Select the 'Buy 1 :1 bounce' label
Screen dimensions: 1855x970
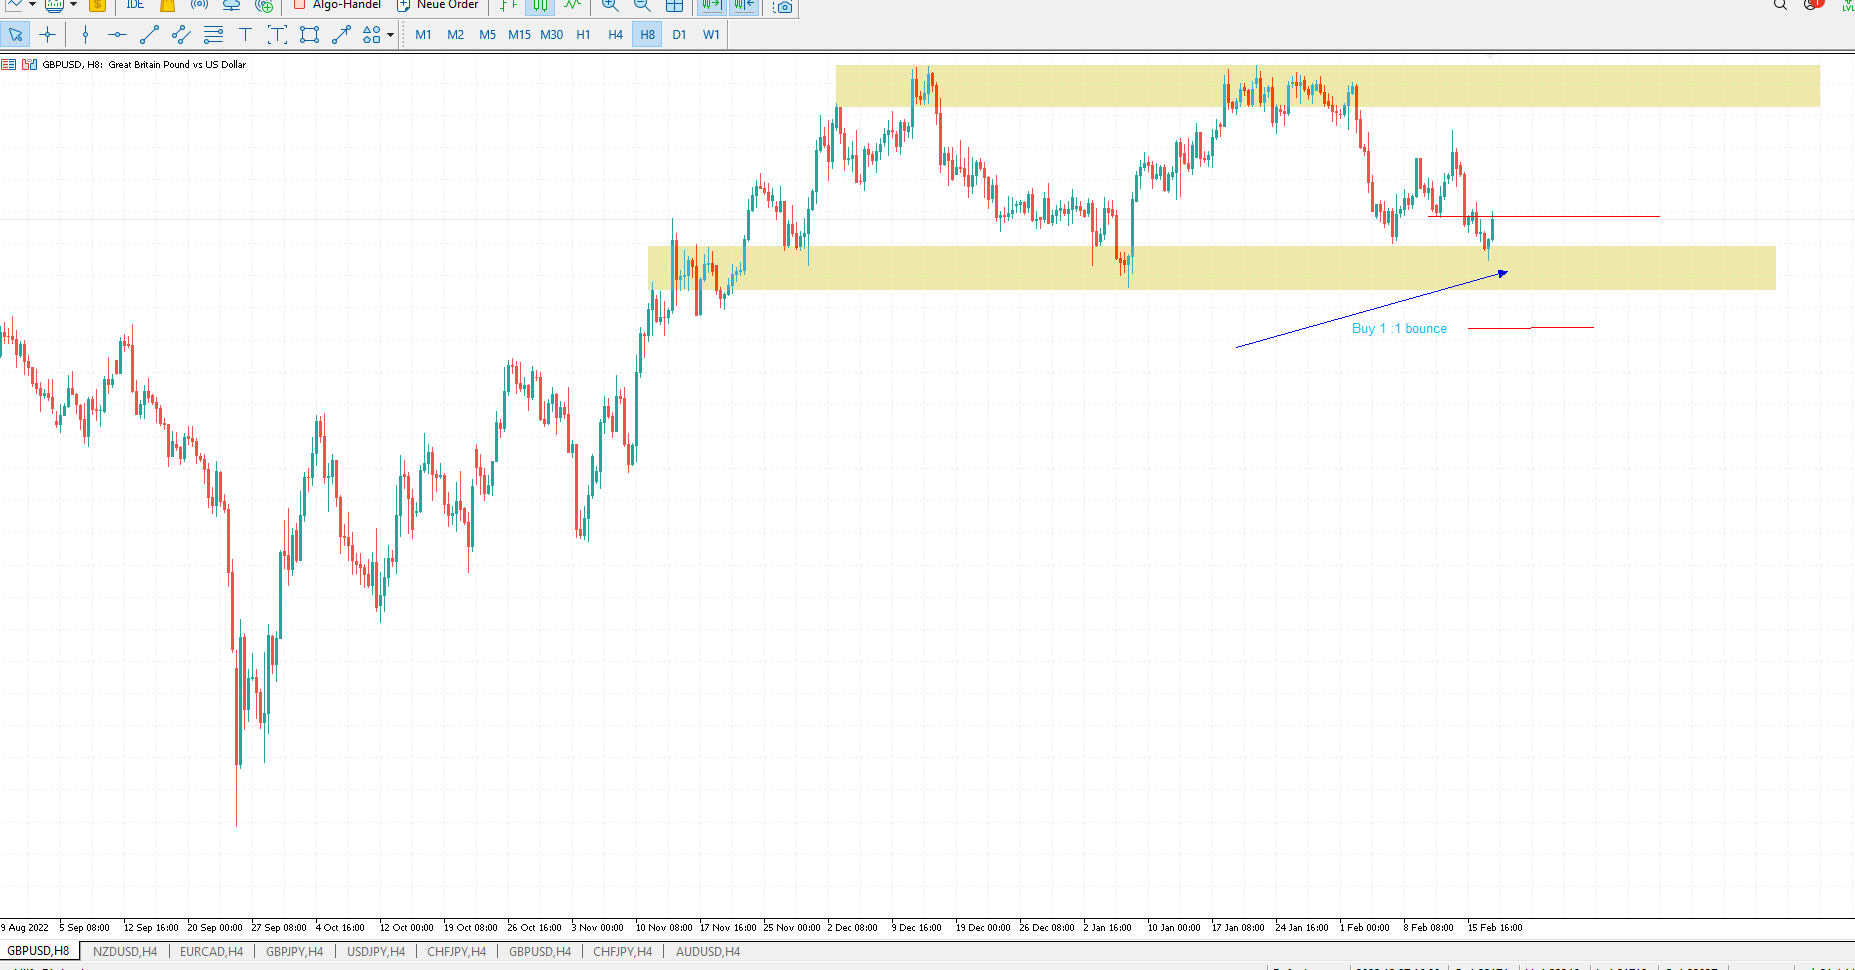1399,329
